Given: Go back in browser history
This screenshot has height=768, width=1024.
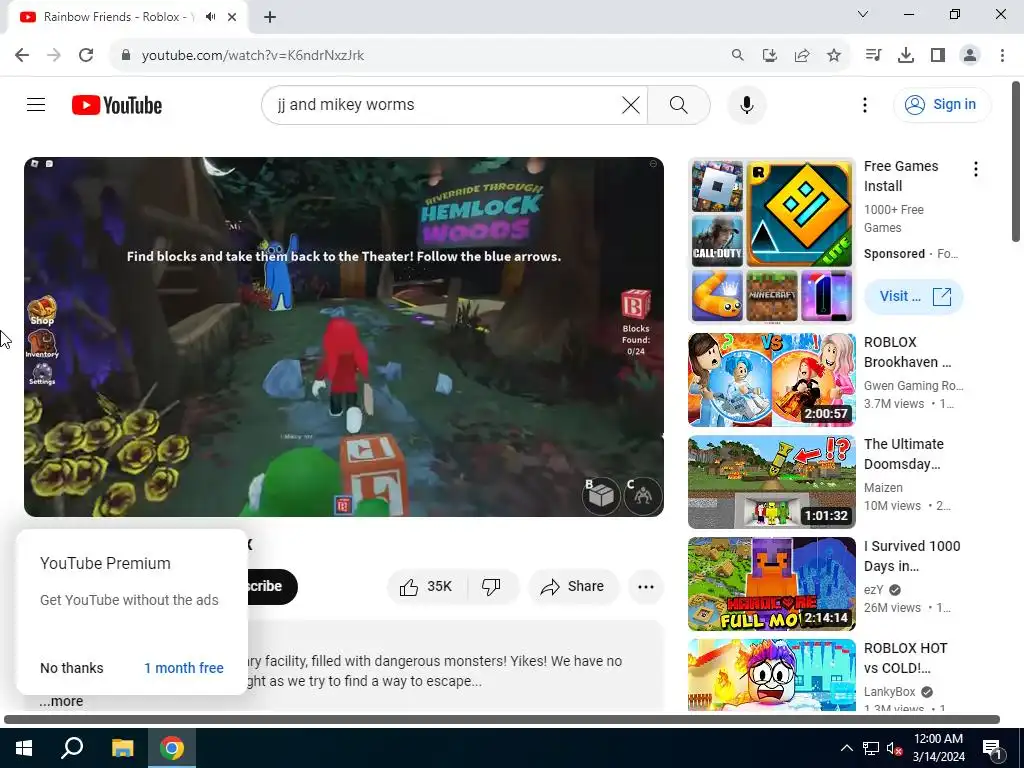Looking at the screenshot, I should click(x=22, y=55).
